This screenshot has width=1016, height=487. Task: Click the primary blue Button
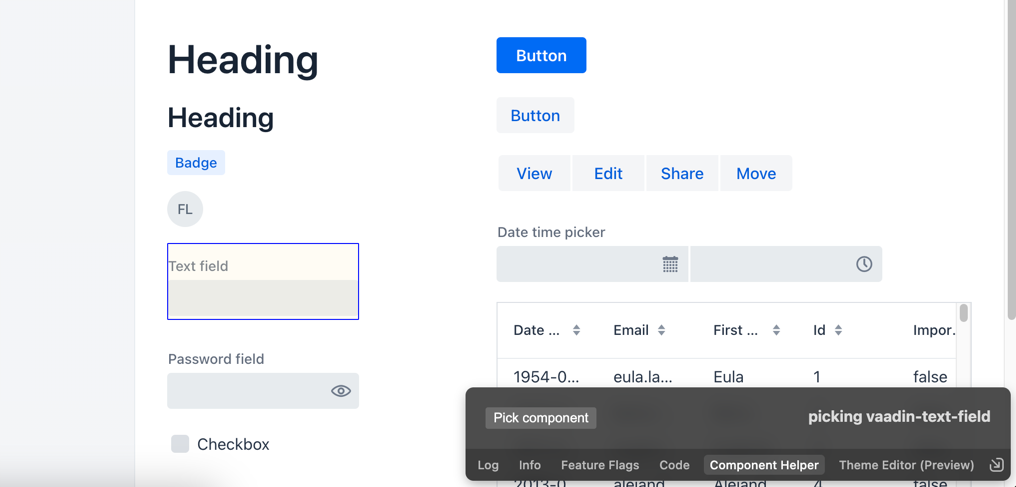click(541, 55)
